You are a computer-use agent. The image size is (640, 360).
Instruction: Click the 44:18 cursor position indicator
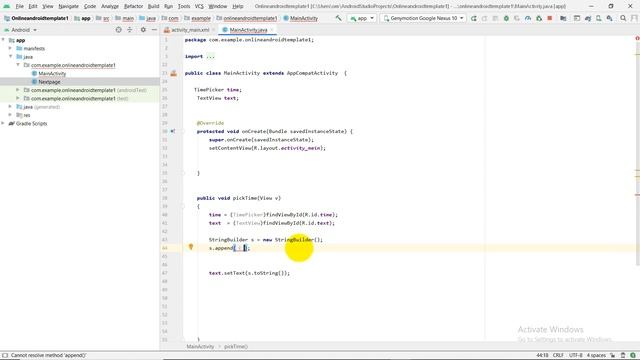pos(542,356)
